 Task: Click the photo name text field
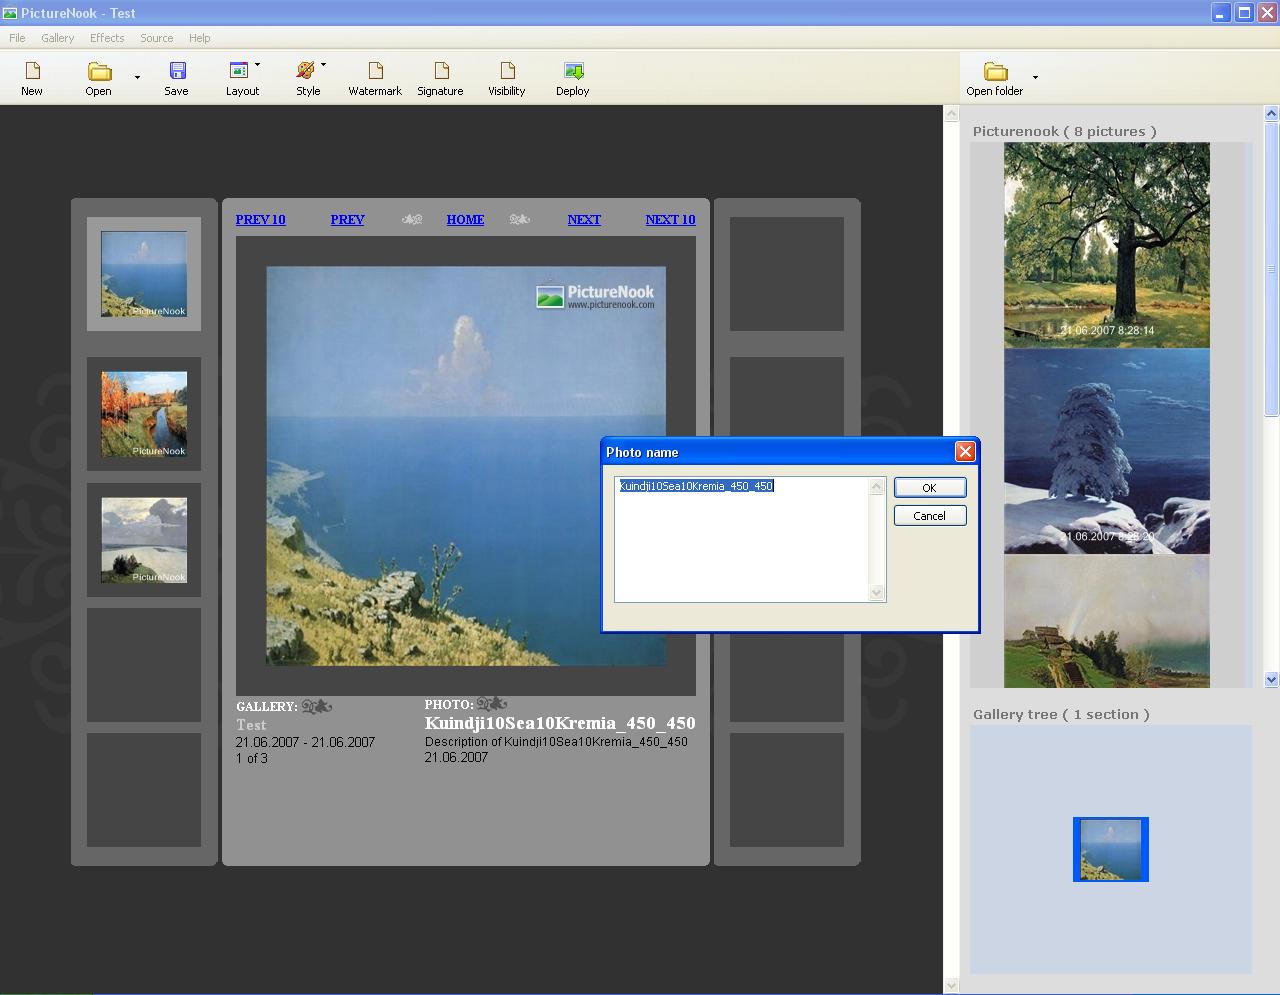(x=741, y=539)
